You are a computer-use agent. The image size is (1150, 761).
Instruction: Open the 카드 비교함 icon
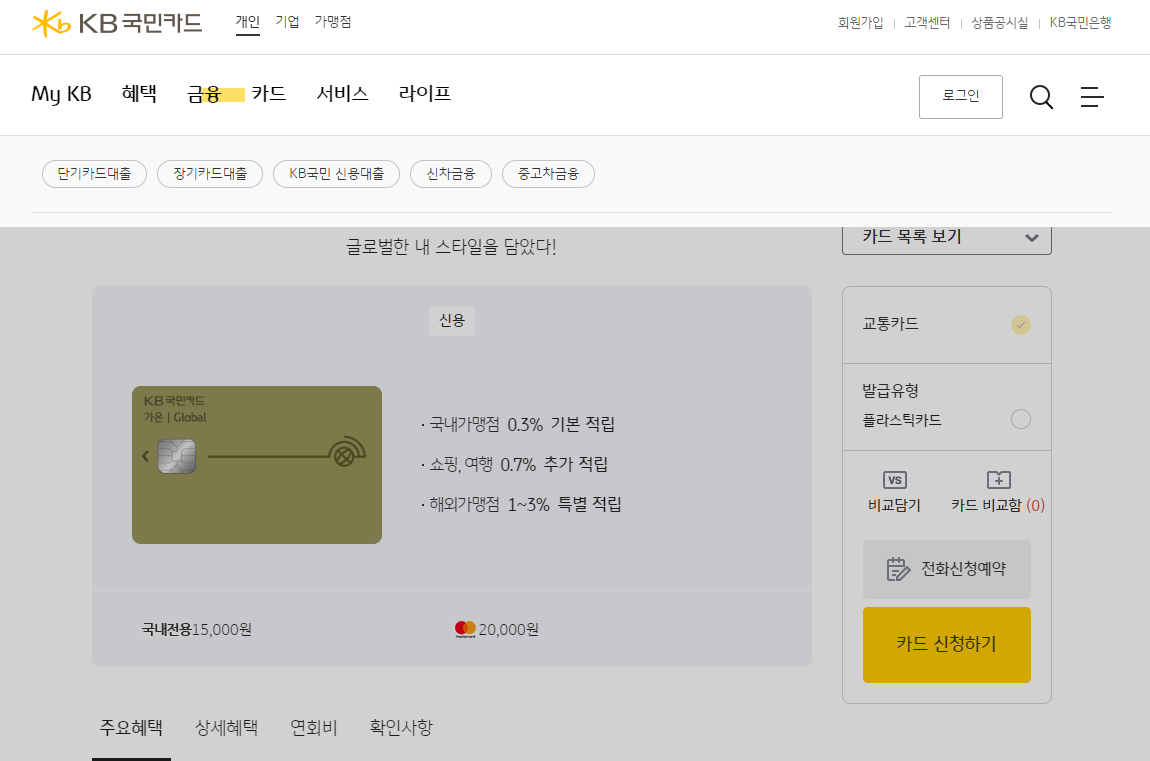pyautogui.click(x=999, y=480)
